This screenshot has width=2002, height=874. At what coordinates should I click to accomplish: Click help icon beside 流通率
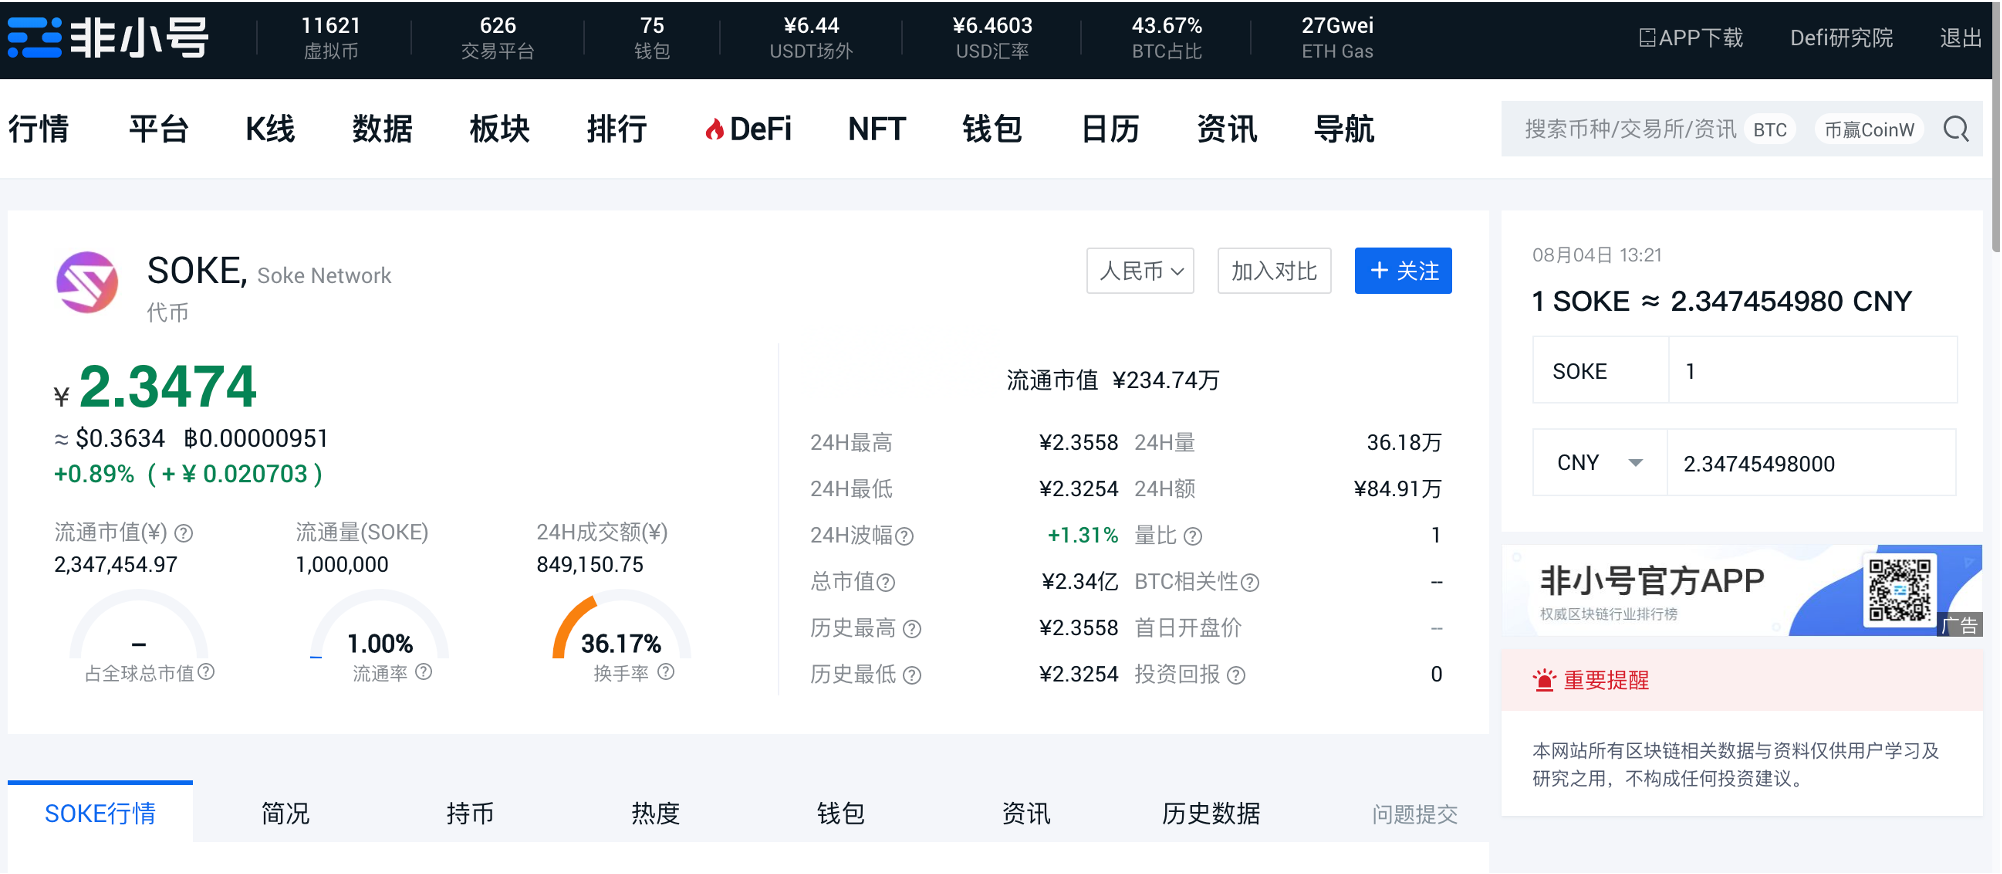pyautogui.click(x=423, y=672)
